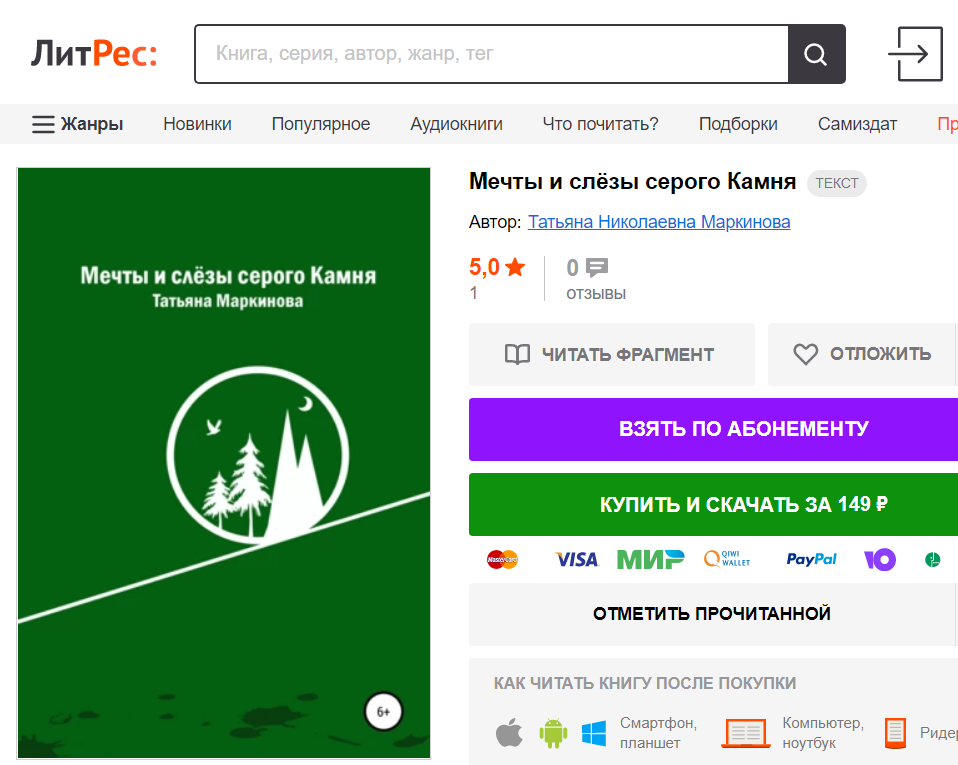
Task: Click the MasterCard payment icon
Action: [502, 559]
